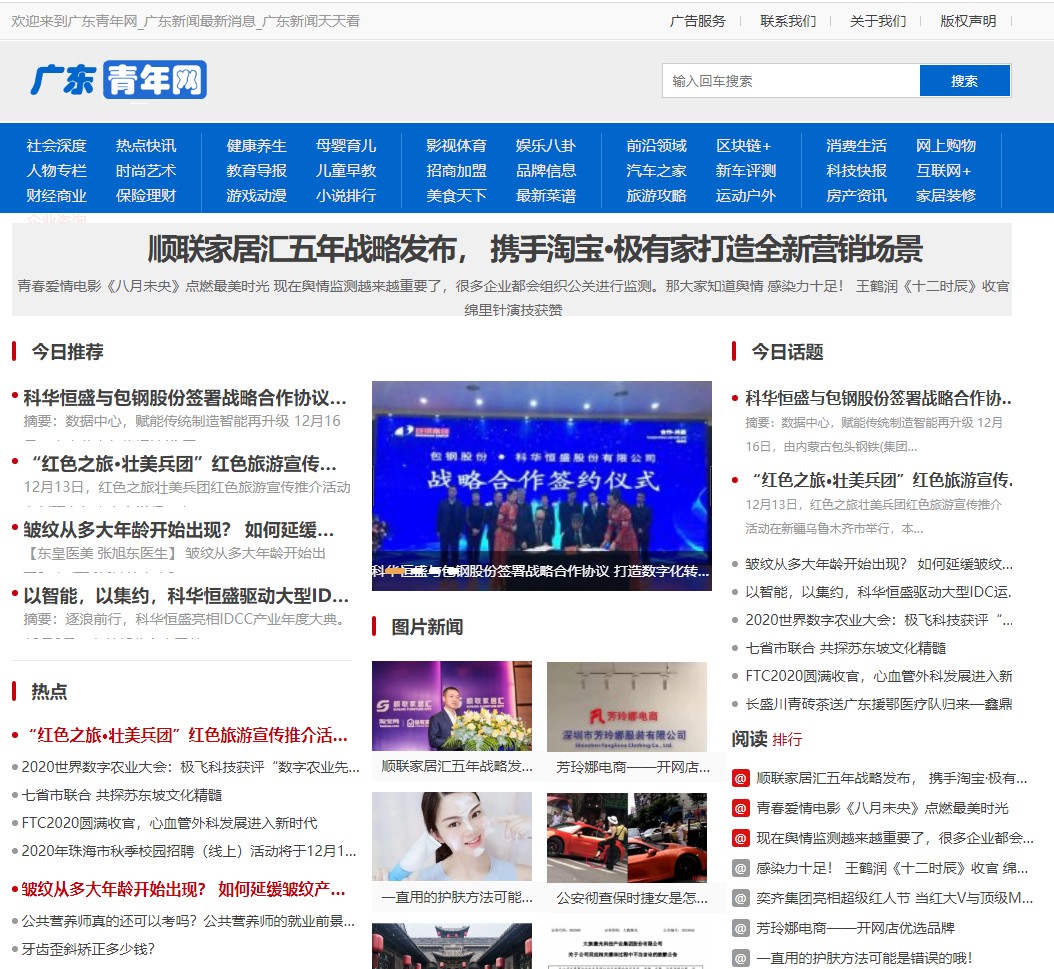The width and height of the screenshot is (1054, 969).
Task: Open the 广告服务 top link
Action: click(x=697, y=21)
